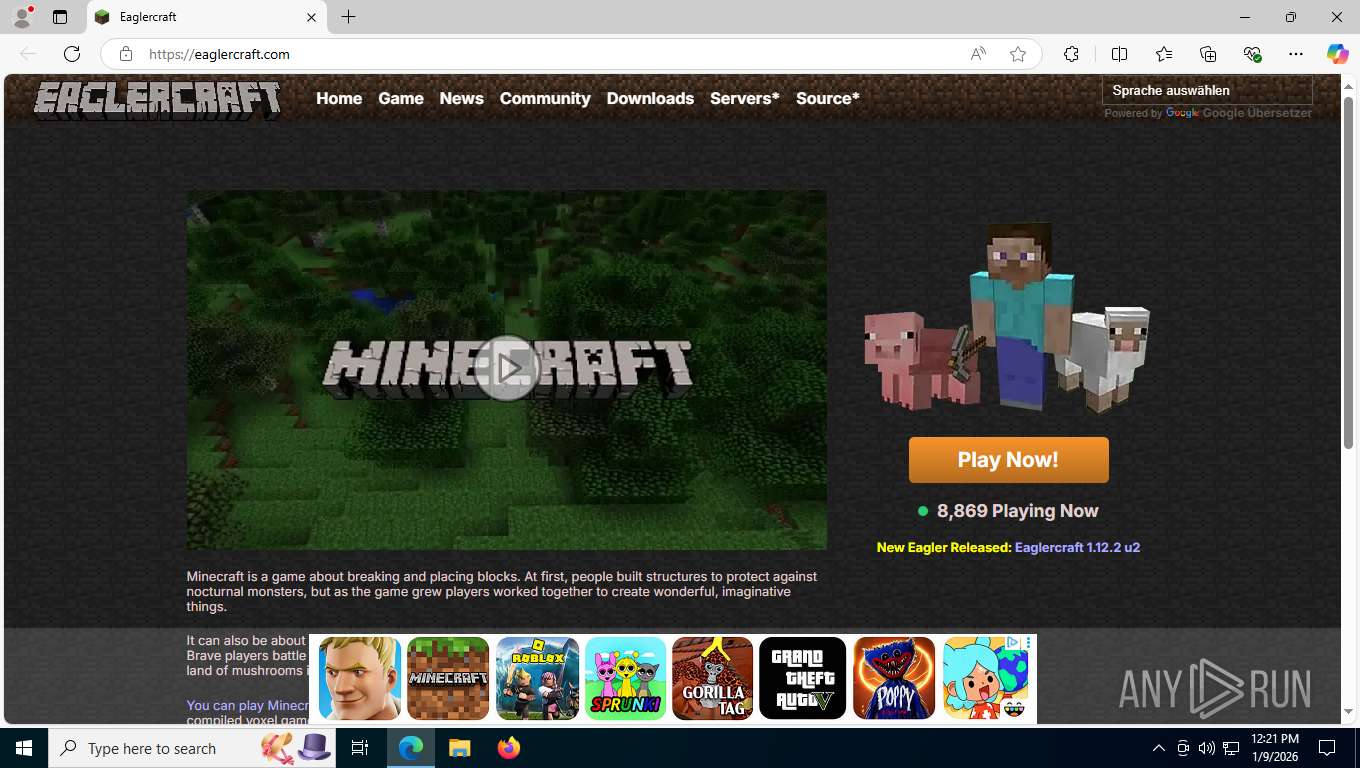Click the page vertical scrollbar thumb
This screenshot has width=1360, height=768.
(1348, 272)
